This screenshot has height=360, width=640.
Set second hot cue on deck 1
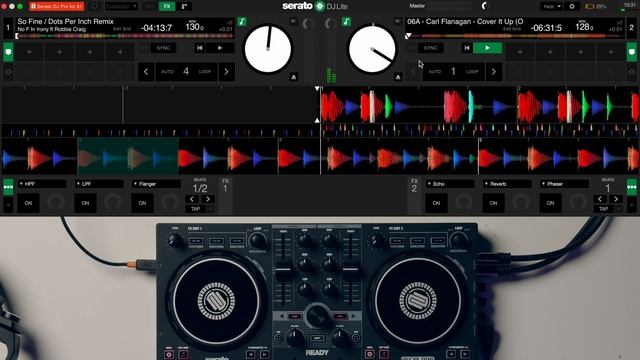coord(60,52)
